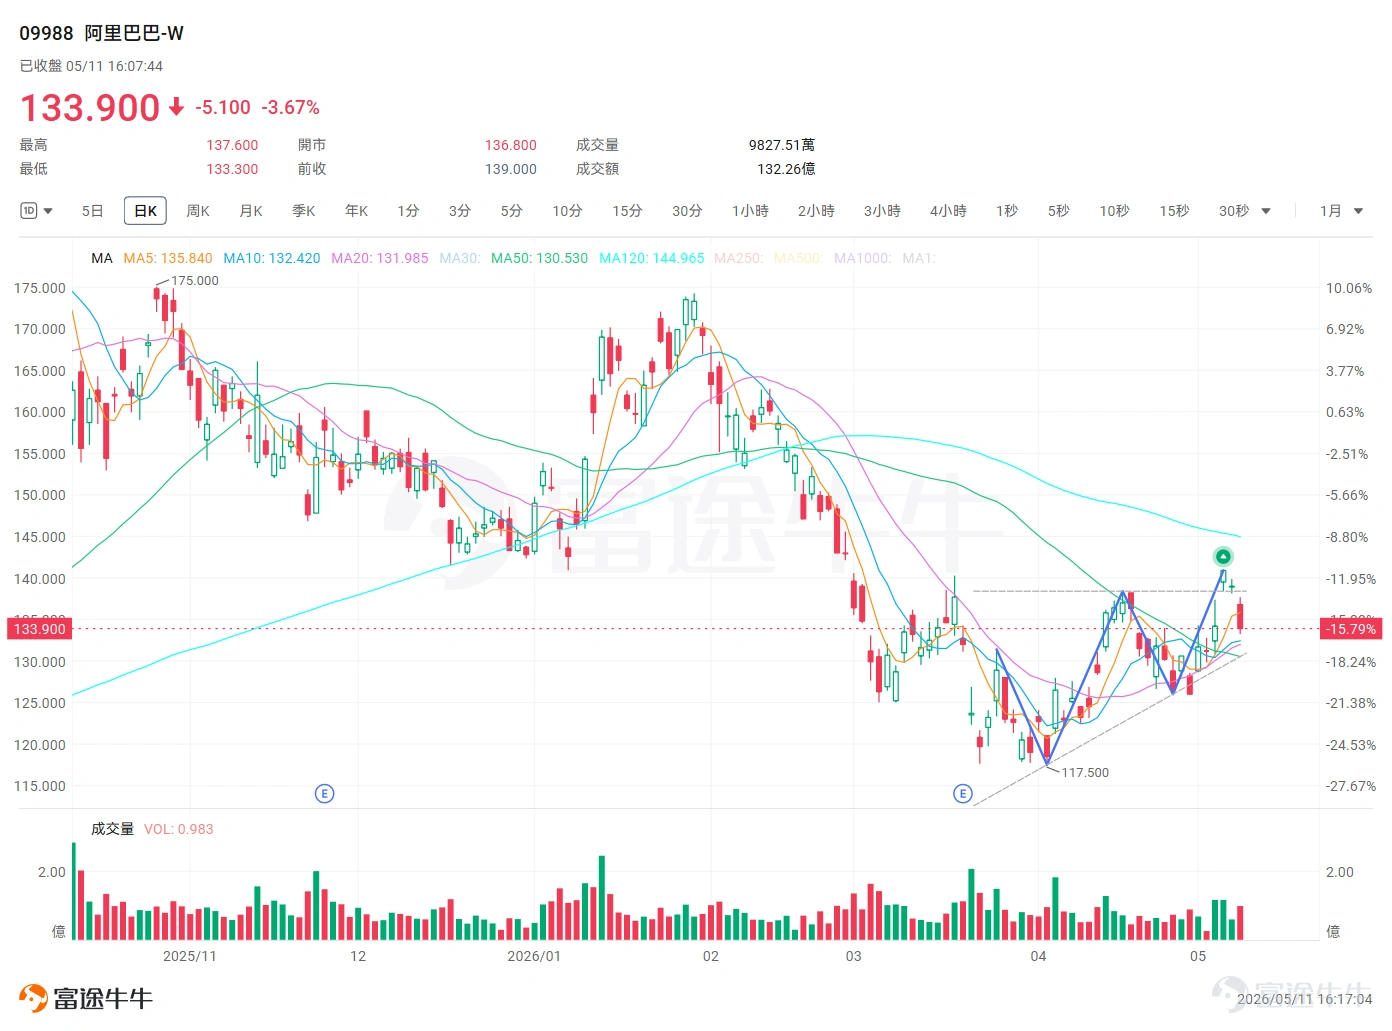Click the 成交额 value 132.26億
This screenshot has width=1392, height=1031.
(786, 169)
